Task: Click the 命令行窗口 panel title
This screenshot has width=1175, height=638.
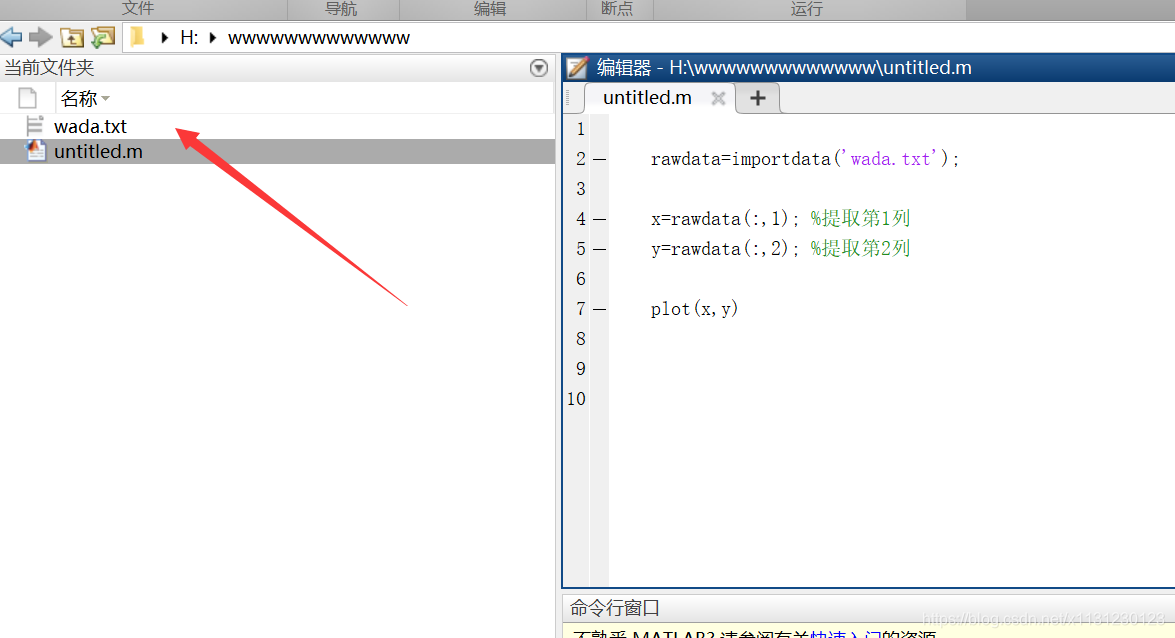Action: pyautogui.click(x=614, y=608)
